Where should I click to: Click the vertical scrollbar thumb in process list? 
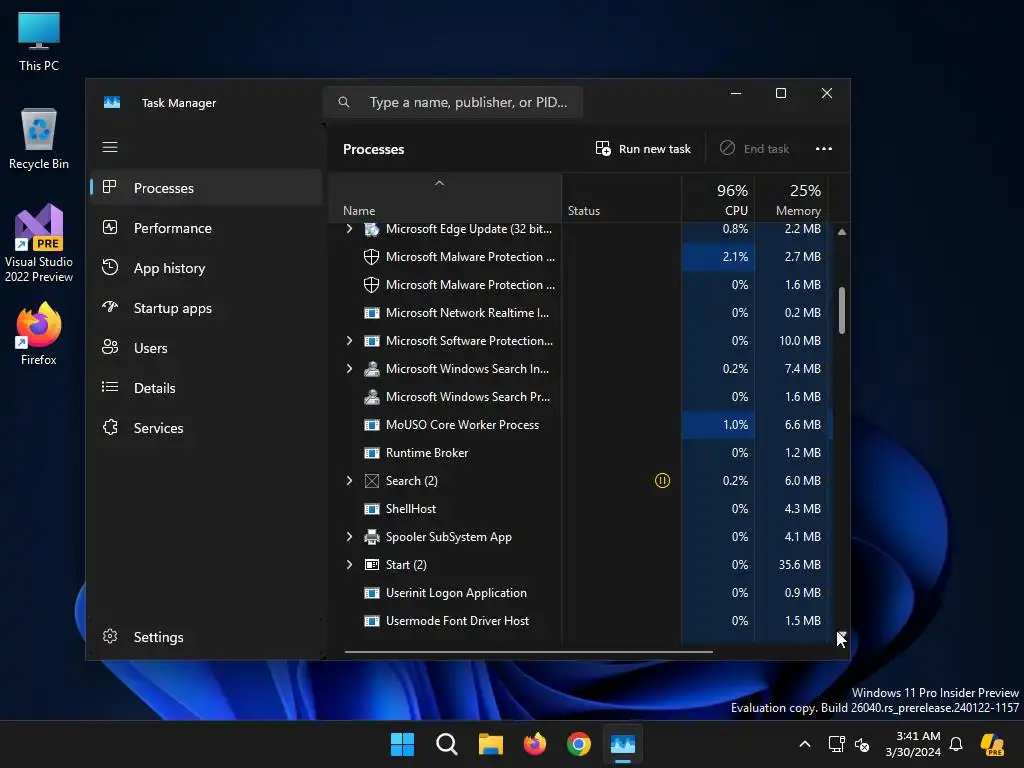[x=842, y=310]
